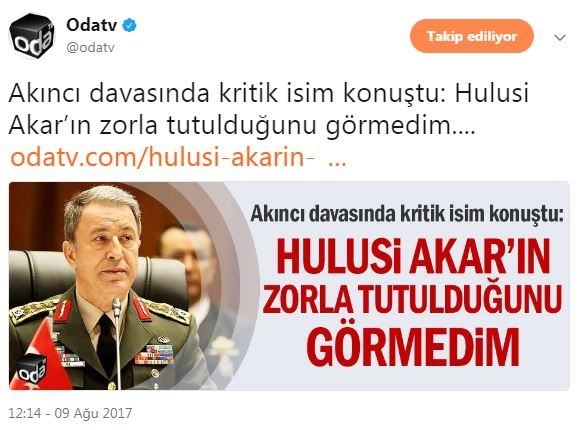
Task: Click the red HULUSİ AKAR'IN headline
Action: (x=414, y=257)
